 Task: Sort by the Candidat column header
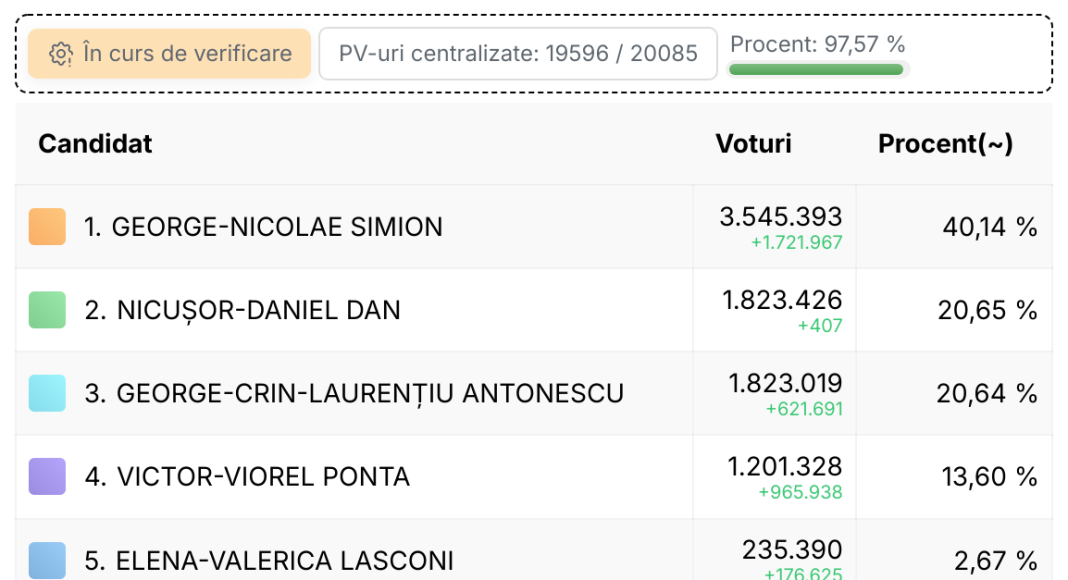[x=95, y=144]
